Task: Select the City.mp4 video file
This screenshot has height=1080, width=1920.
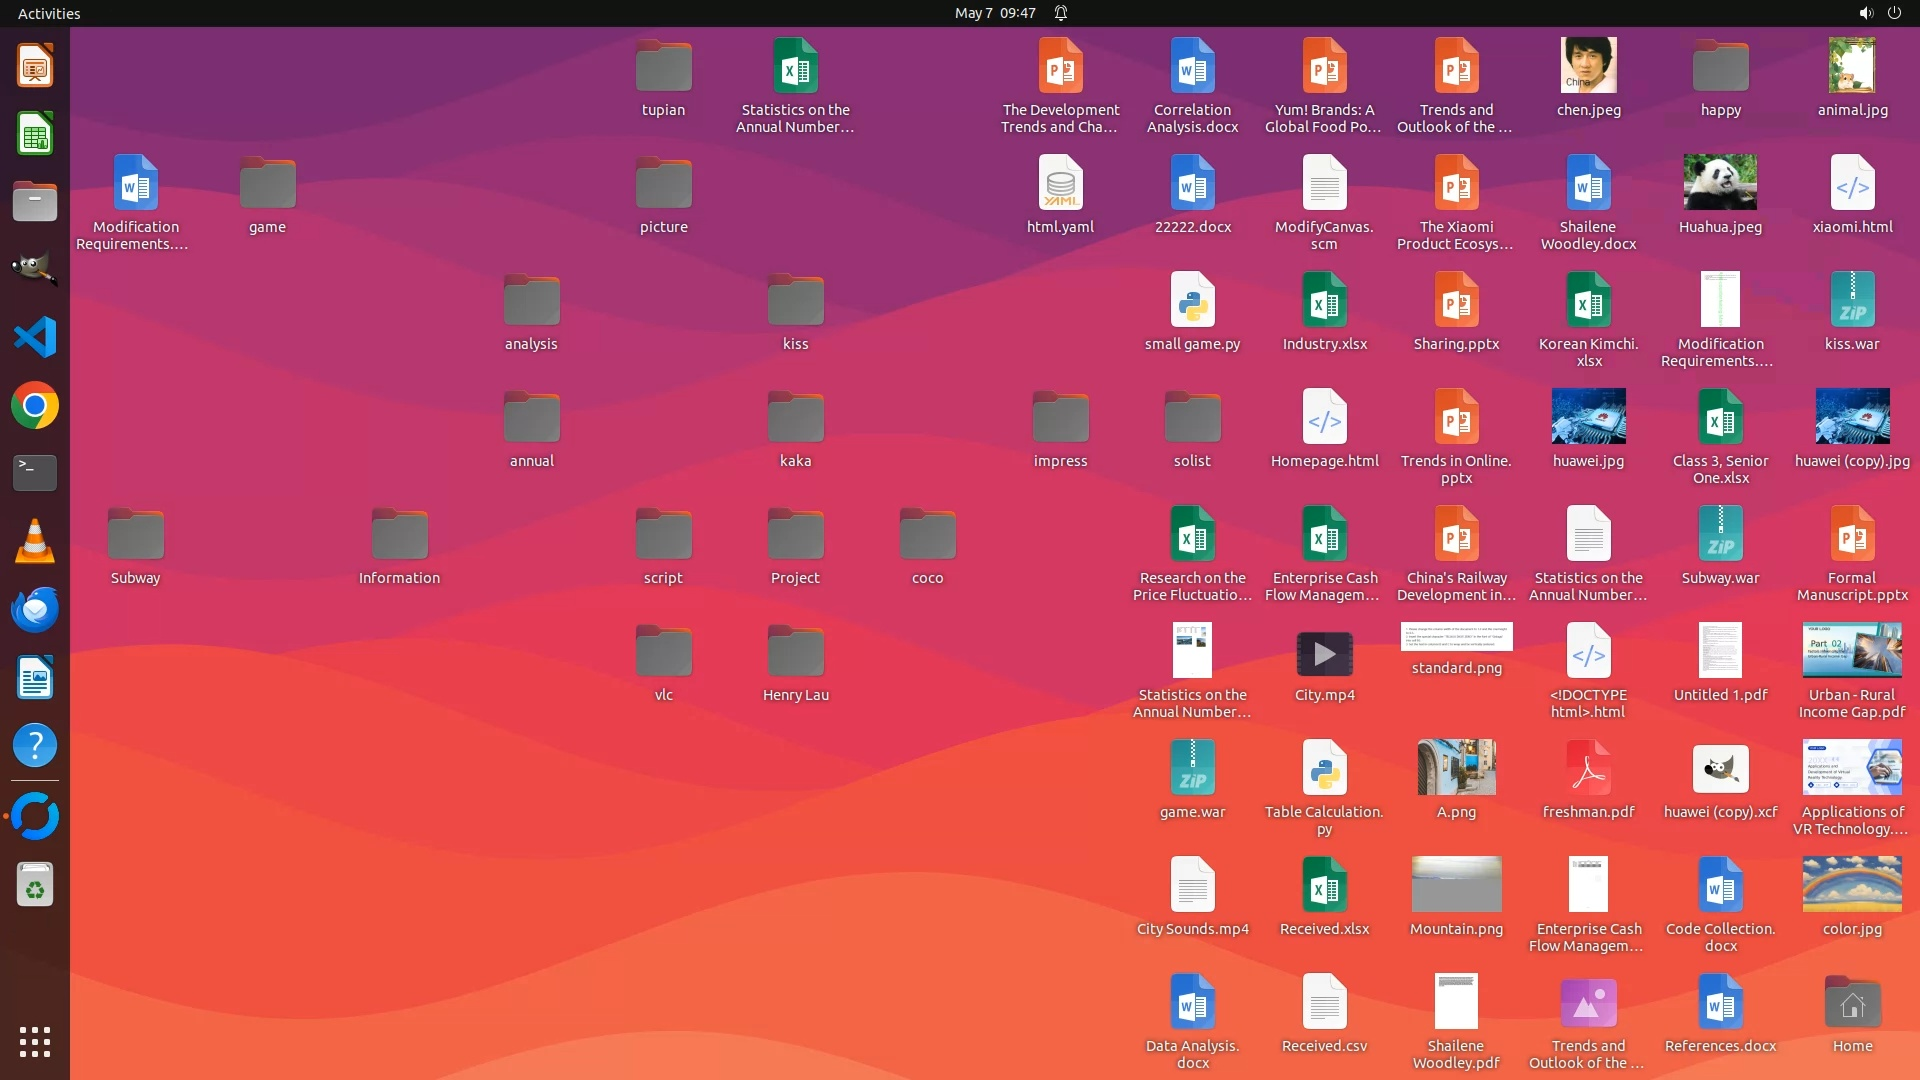Action: tap(1324, 655)
